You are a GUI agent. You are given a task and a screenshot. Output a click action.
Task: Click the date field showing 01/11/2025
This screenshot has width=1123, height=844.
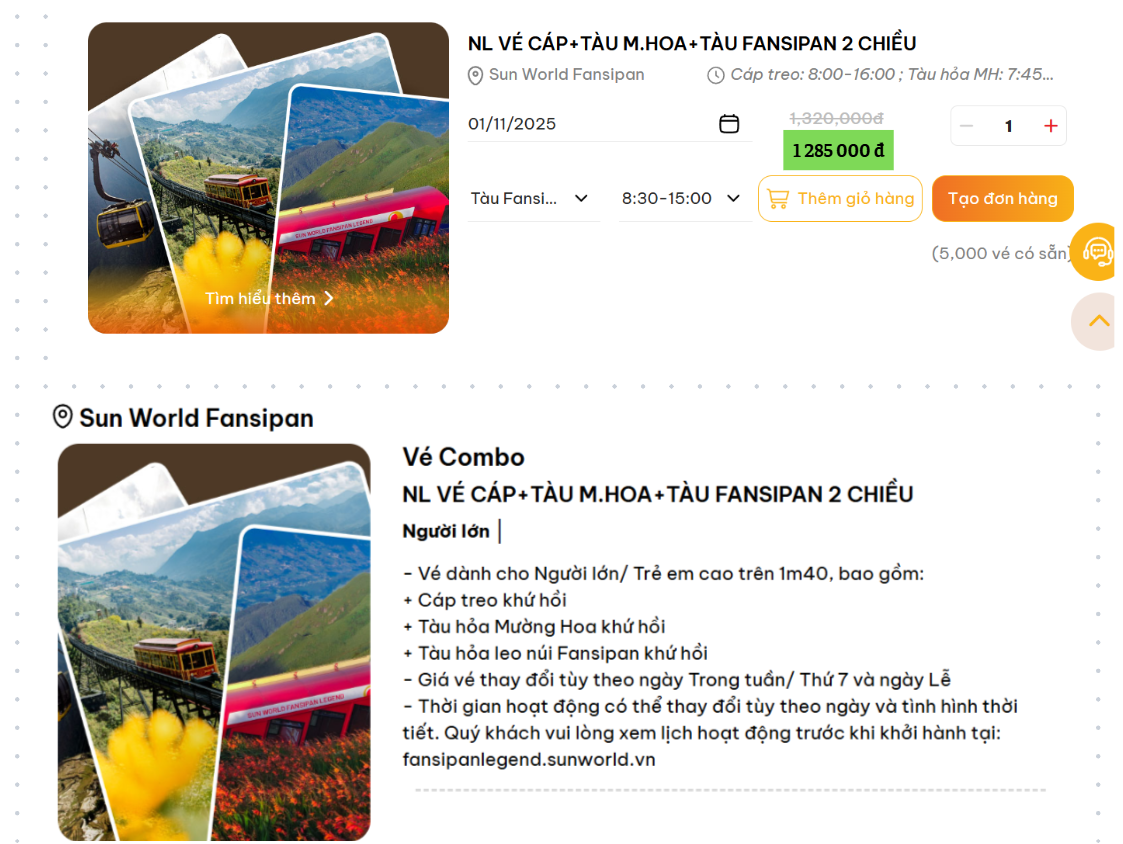(x=609, y=124)
